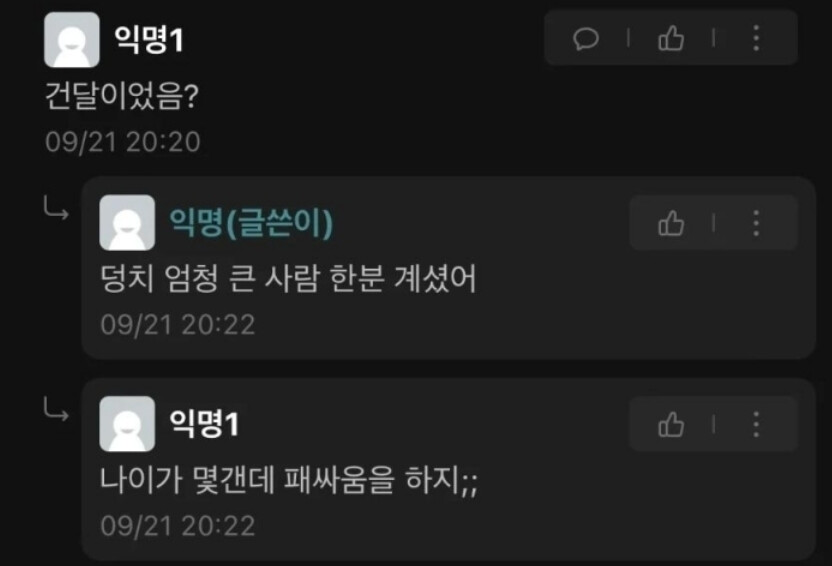Like the 익명(글쓴이) reply
The height and width of the screenshot is (566, 832).
coord(671,223)
